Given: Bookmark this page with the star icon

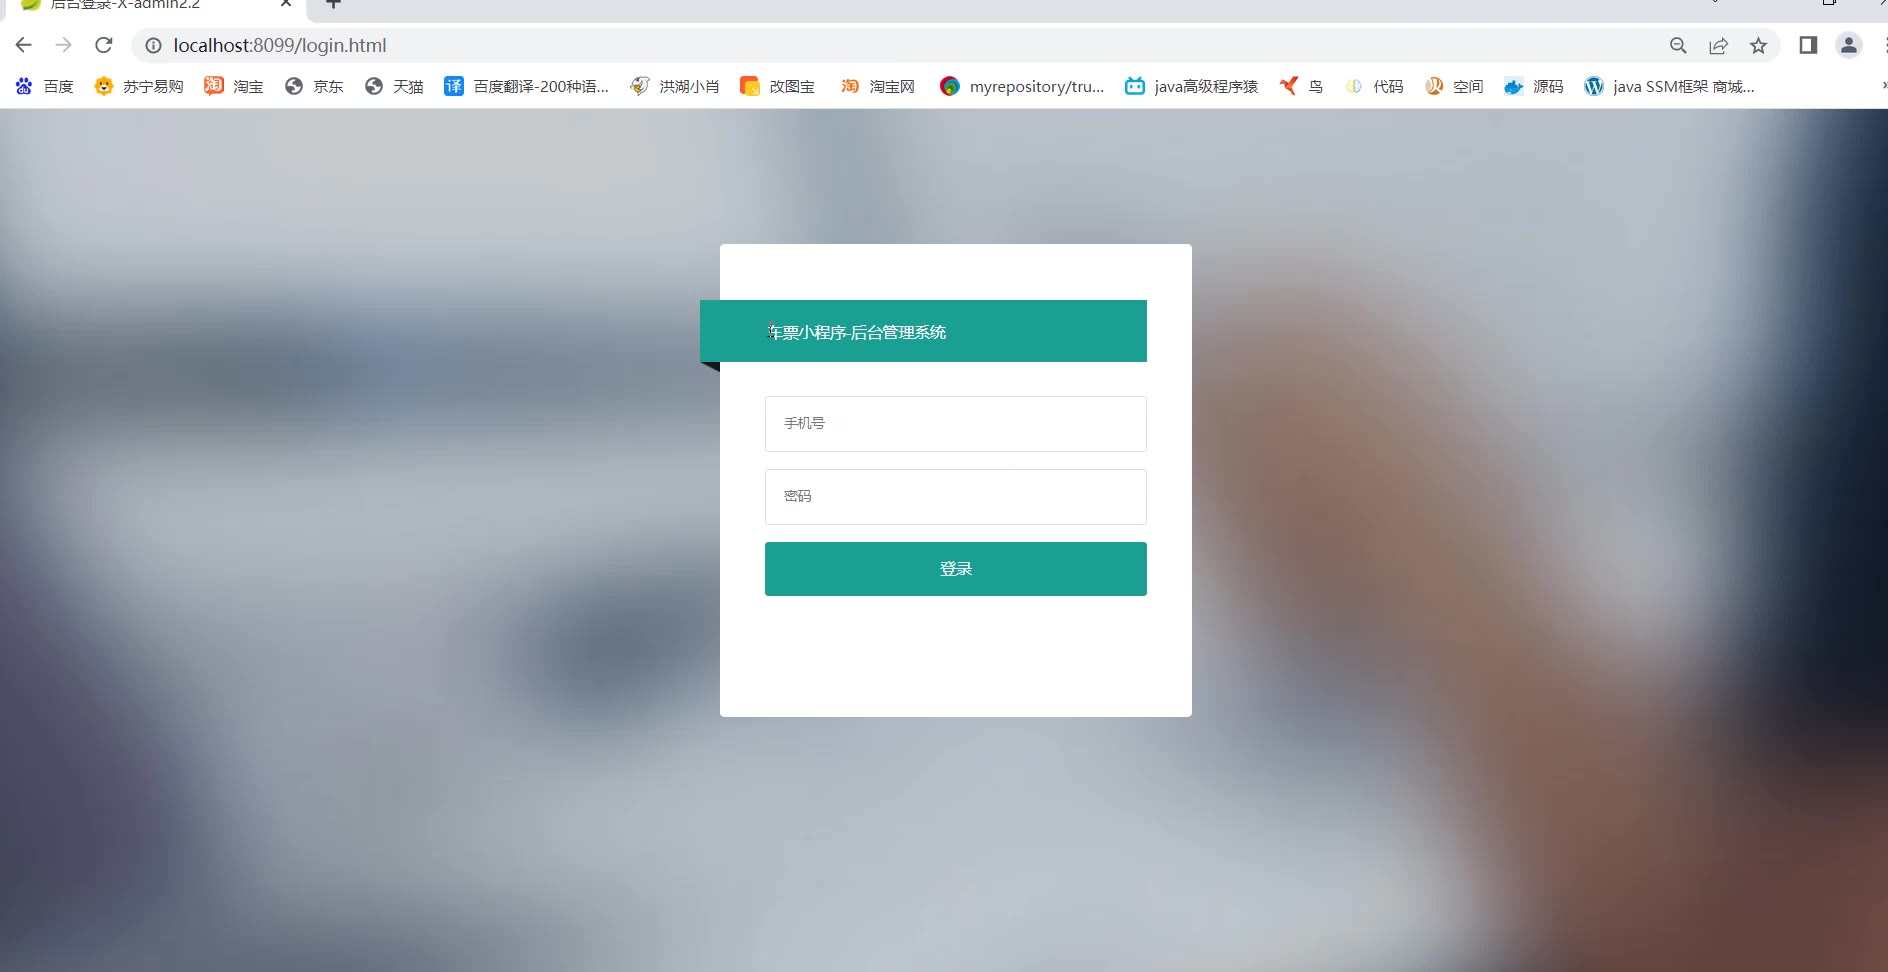Looking at the screenshot, I should 1758,45.
